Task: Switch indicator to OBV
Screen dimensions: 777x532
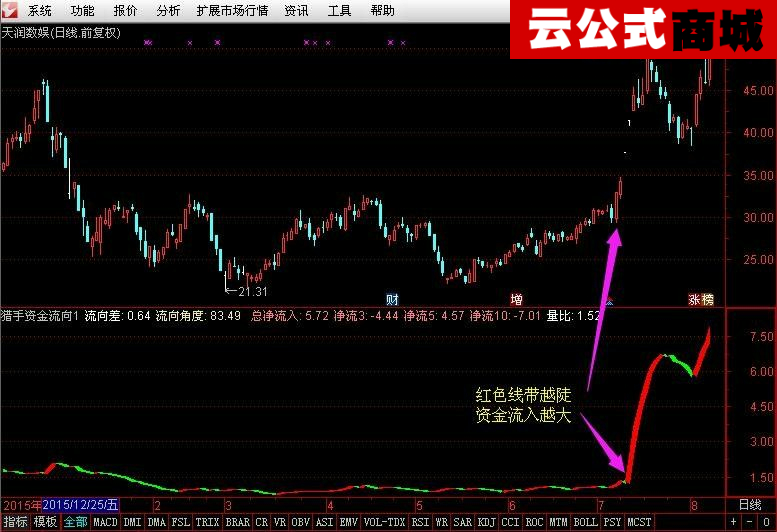Action: pyautogui.click(x=301, y=522)
